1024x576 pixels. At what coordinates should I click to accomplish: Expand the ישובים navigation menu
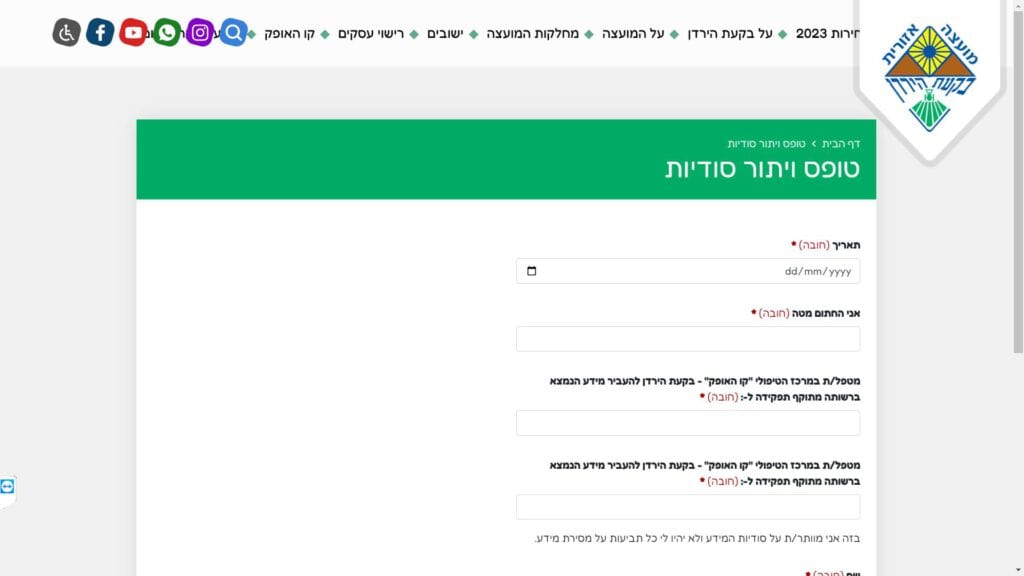pos(444,34)
